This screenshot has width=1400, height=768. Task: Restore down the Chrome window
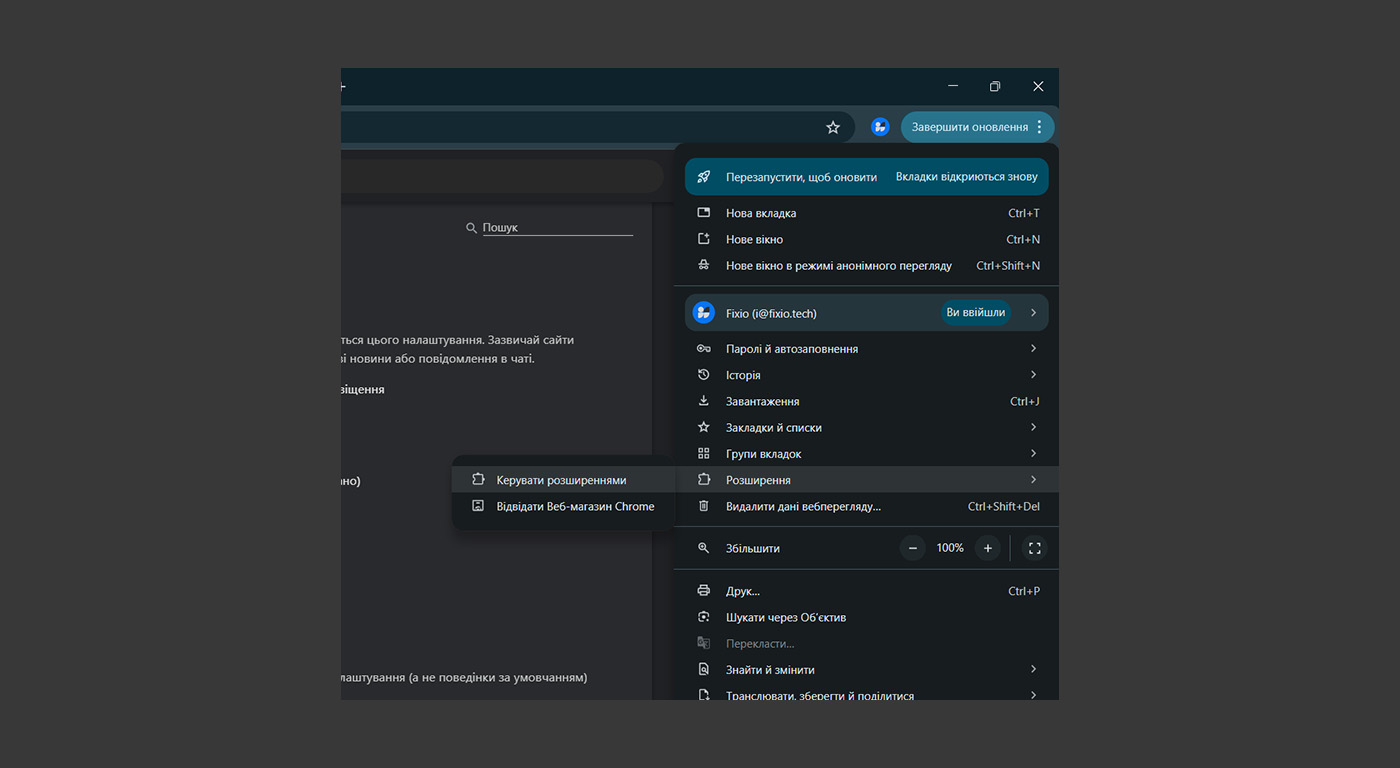click(x=995, y=86)
